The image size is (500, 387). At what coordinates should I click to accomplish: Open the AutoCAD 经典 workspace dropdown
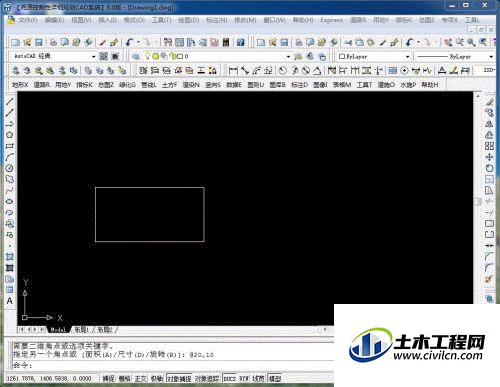click(93, 56)
